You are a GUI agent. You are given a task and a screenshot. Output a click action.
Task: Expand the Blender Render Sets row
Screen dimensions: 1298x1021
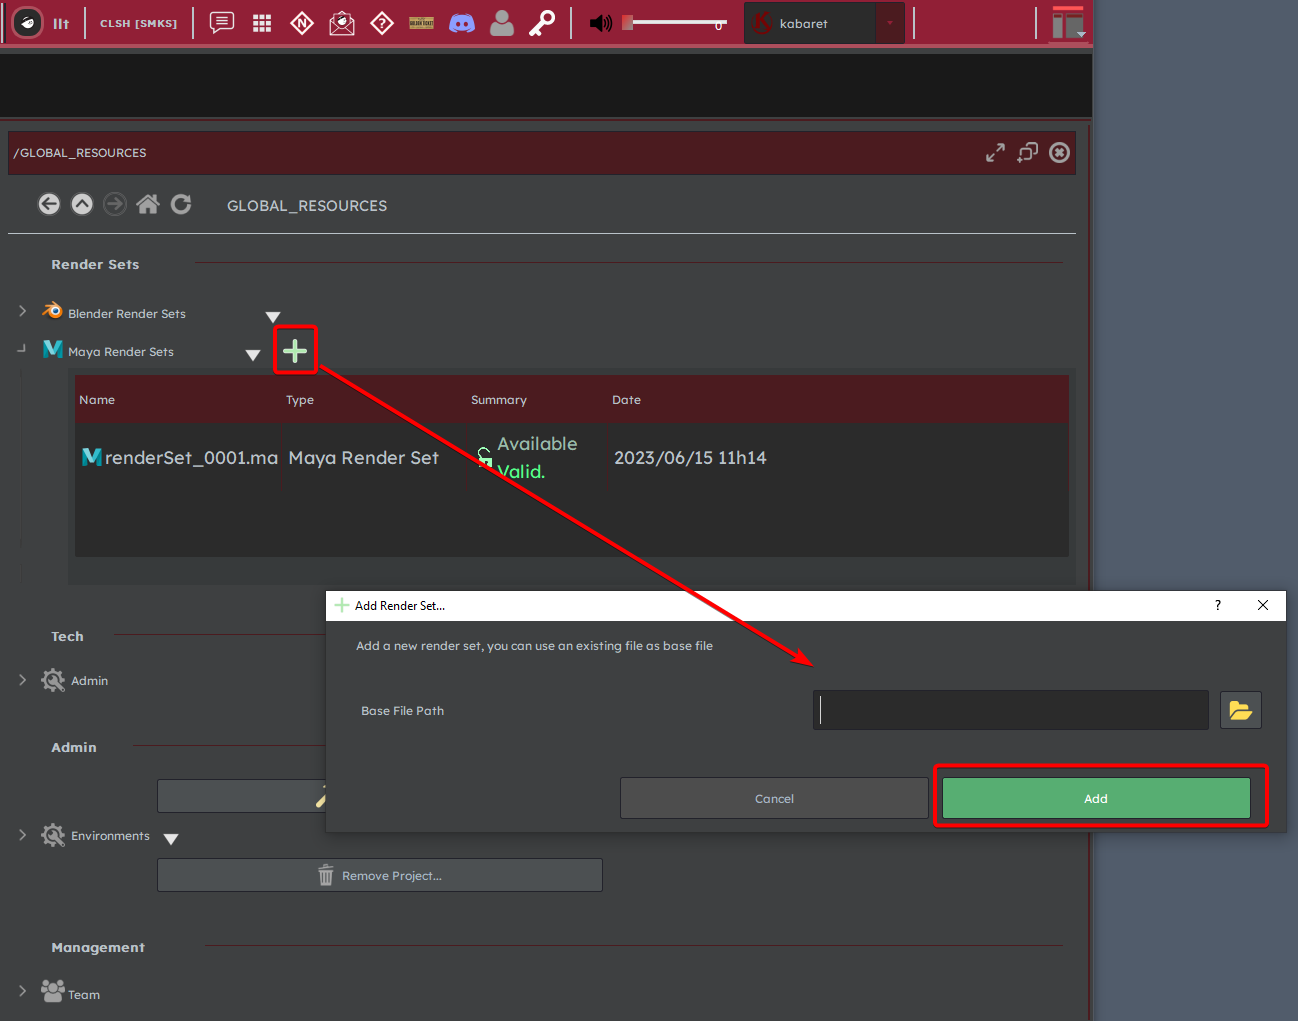tap(22, 311)
